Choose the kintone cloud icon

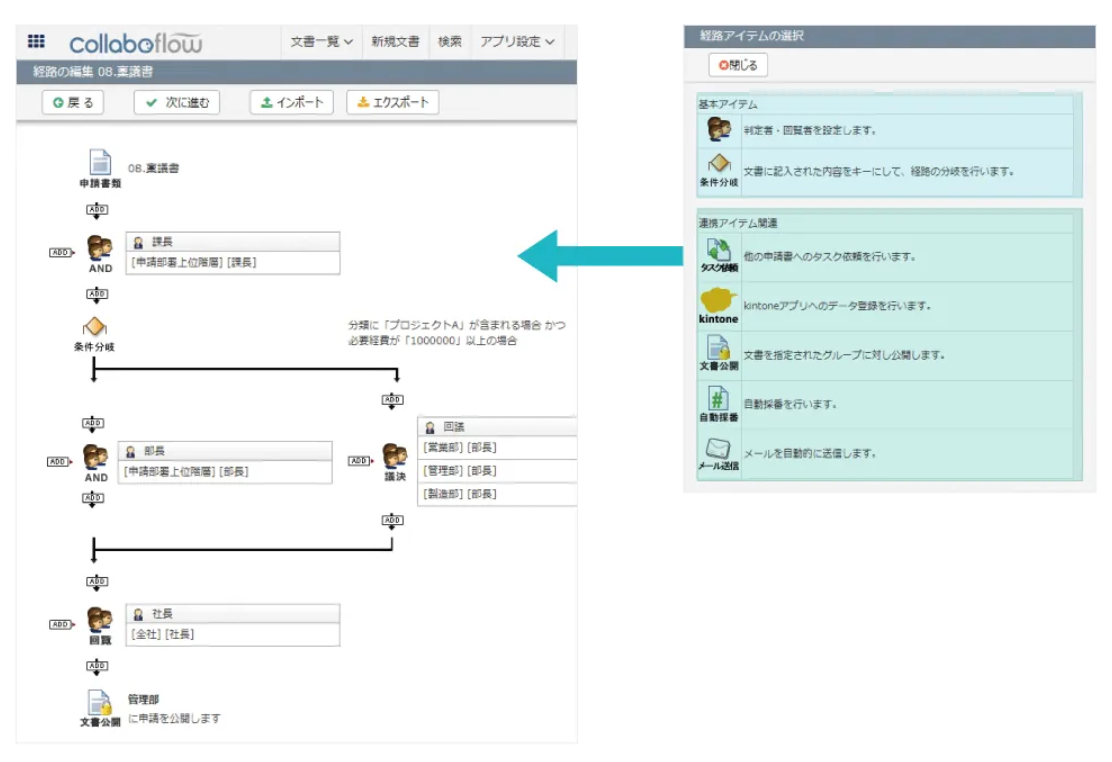click(719, 300)
